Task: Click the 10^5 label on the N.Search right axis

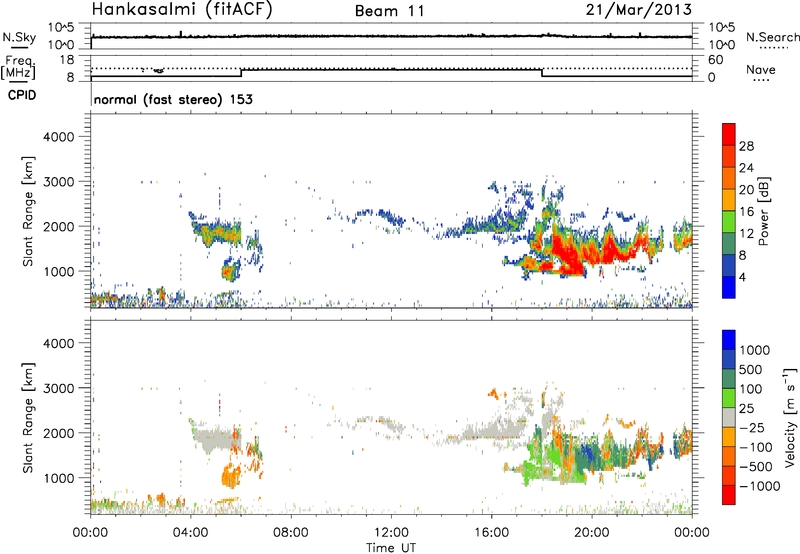Action: pos(722,28)
